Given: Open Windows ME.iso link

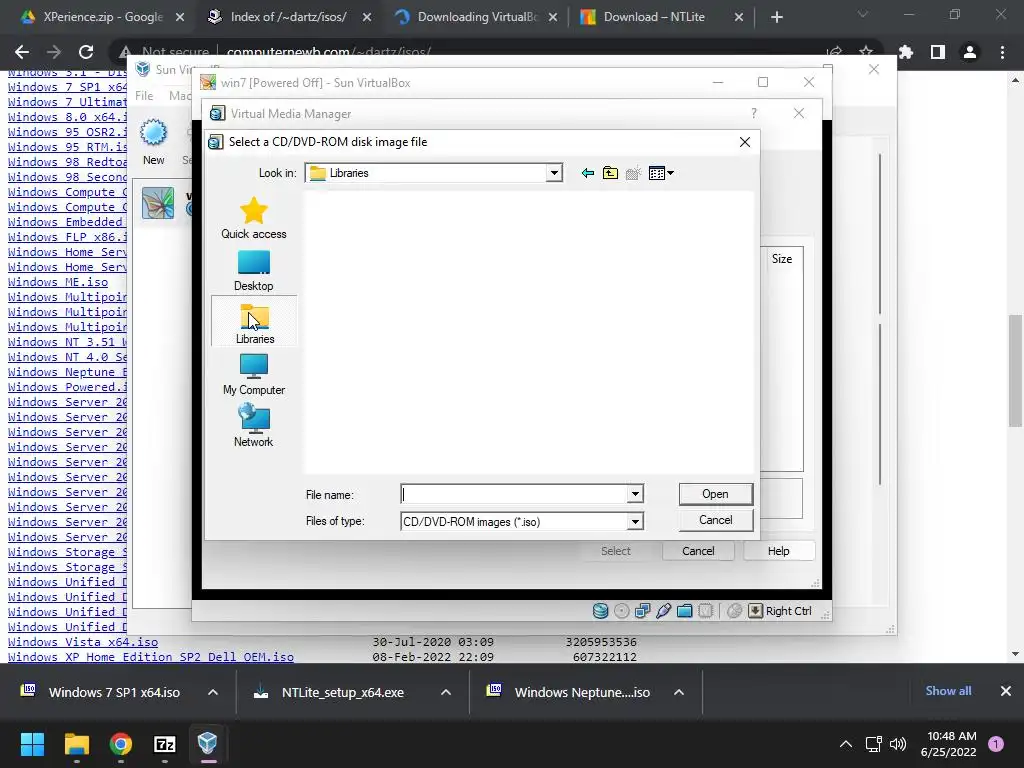Looking at the screenshot, I should (x=58, y=282).
